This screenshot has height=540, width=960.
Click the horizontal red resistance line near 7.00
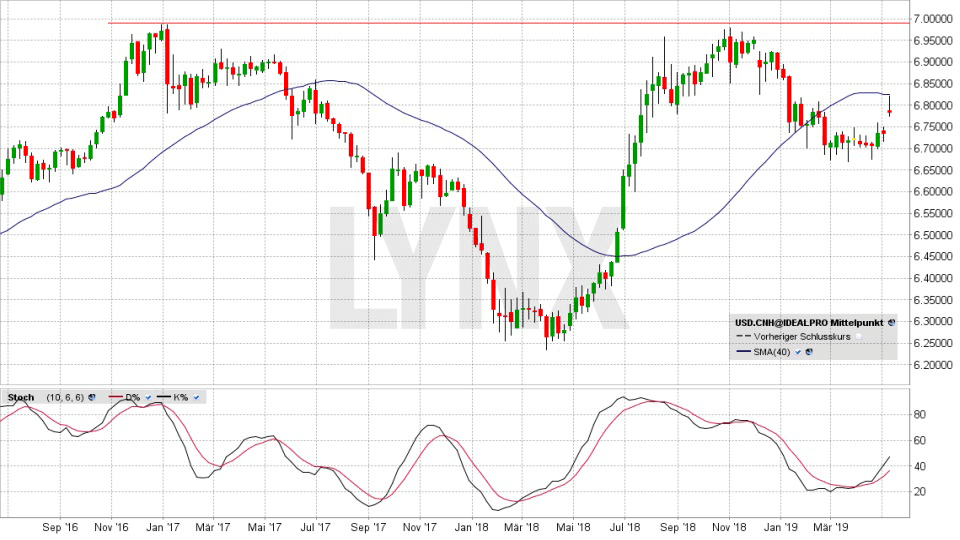point(509,23)
